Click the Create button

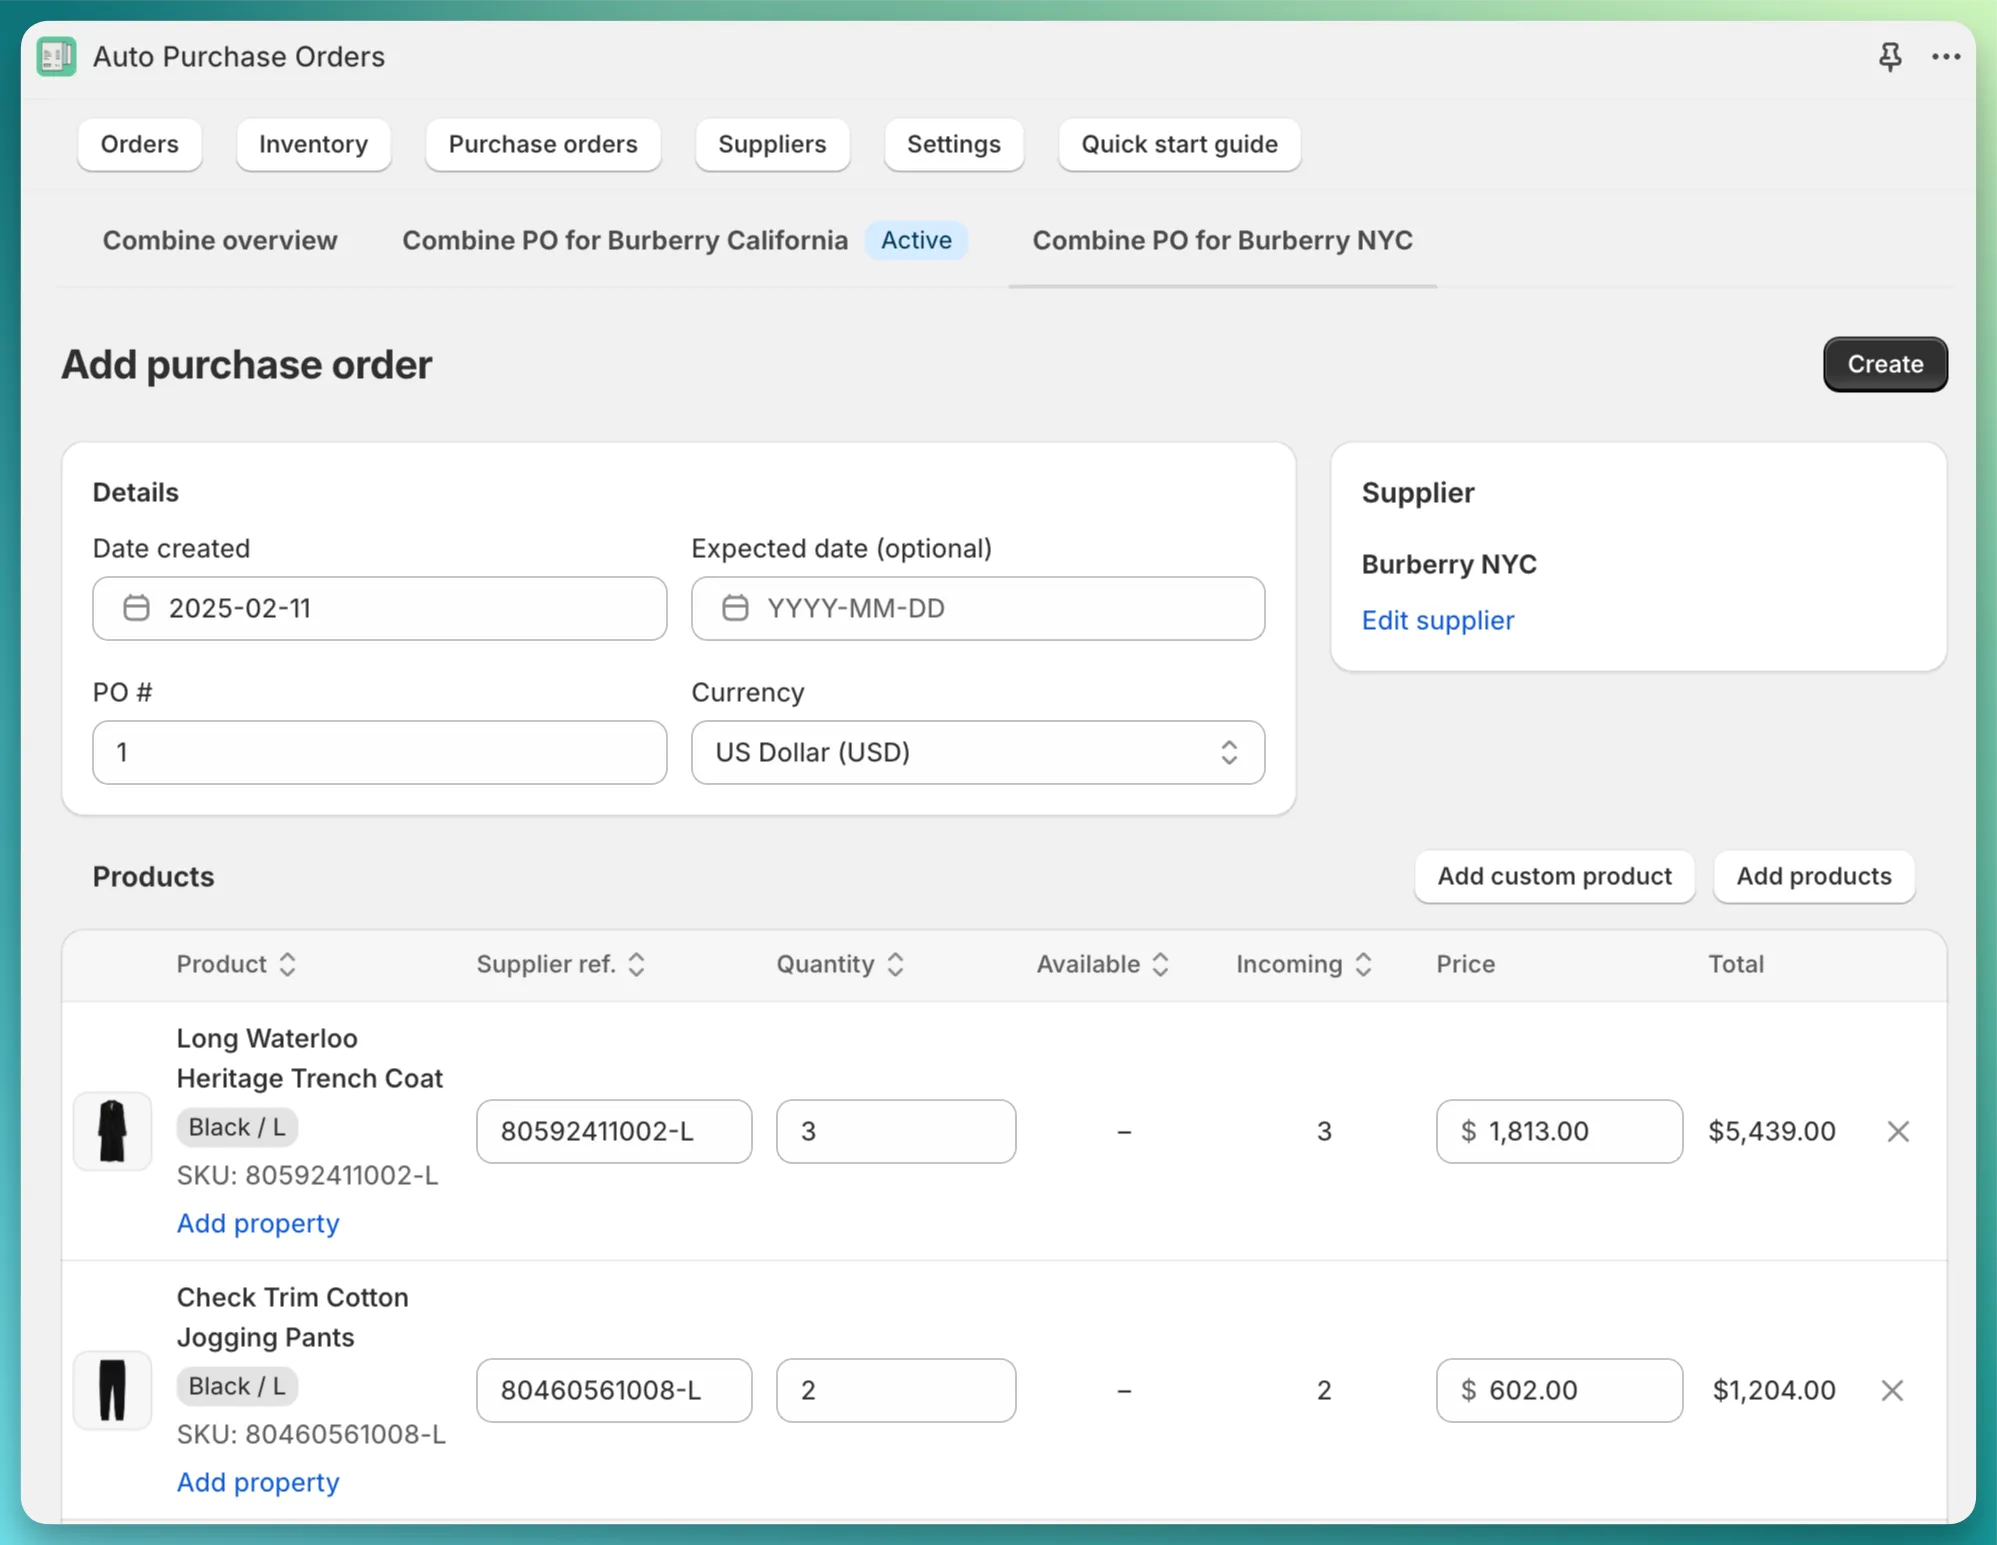[x=1885, y=364]
